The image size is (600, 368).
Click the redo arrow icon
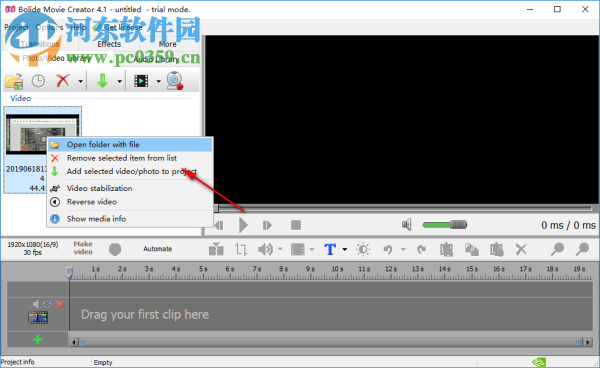tap(421, 249)
